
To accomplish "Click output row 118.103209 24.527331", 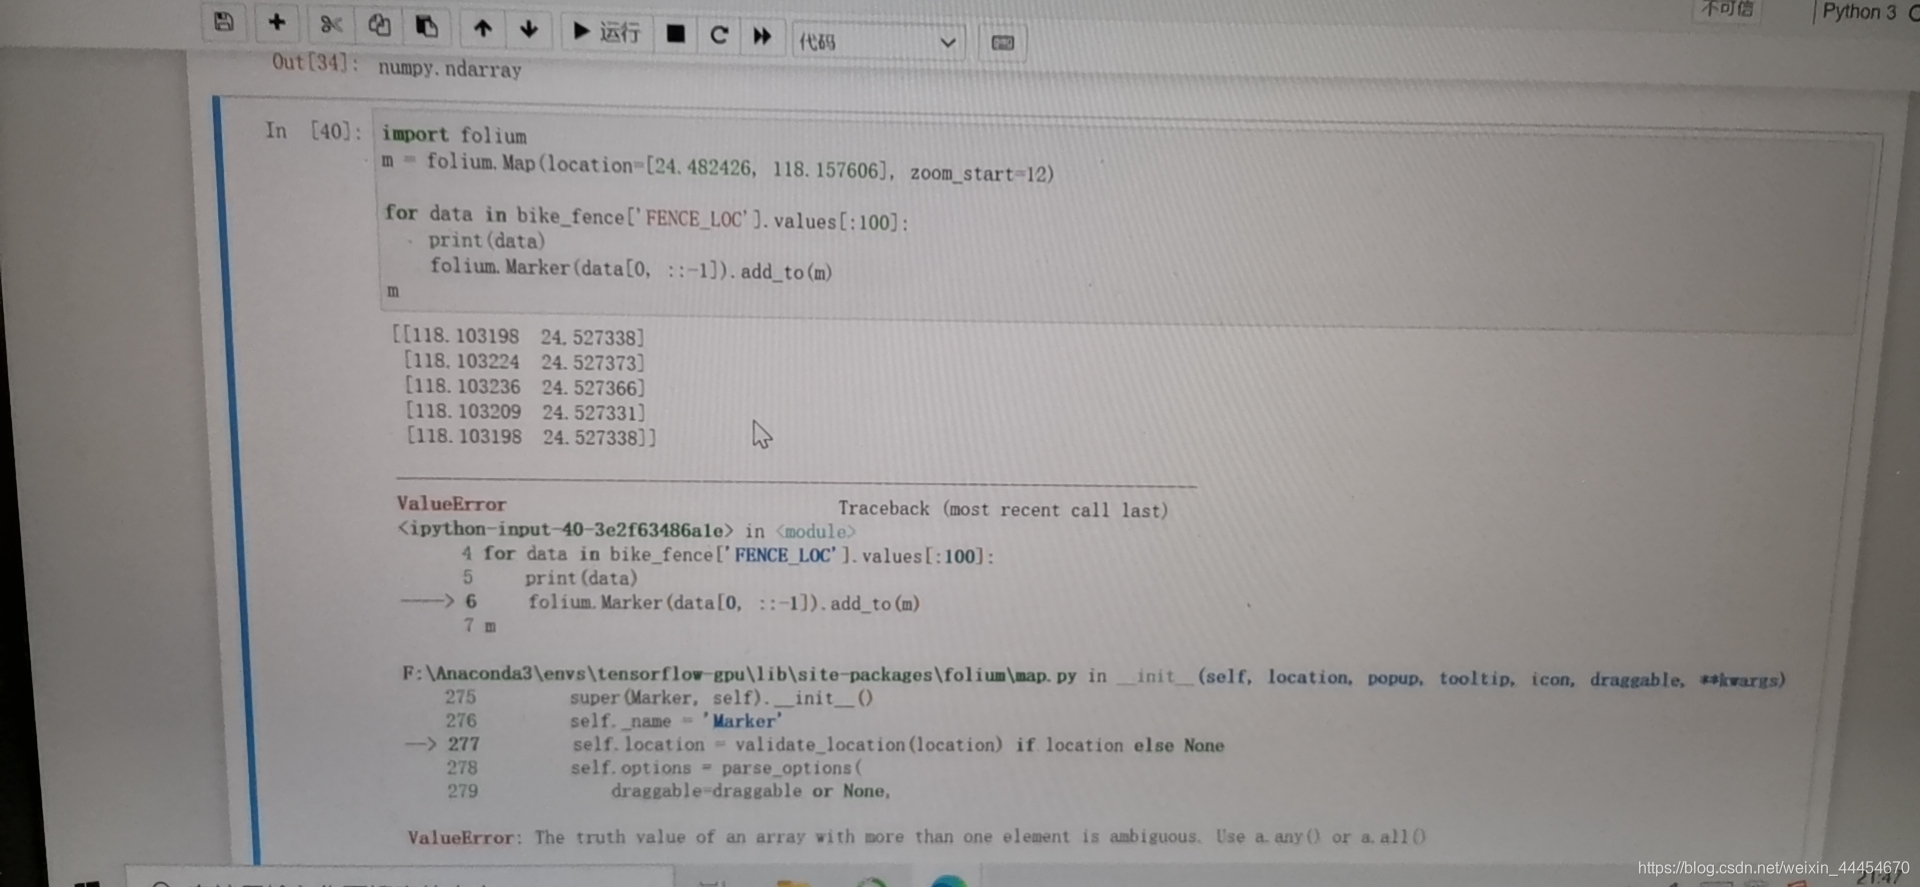I will [525, 412].
